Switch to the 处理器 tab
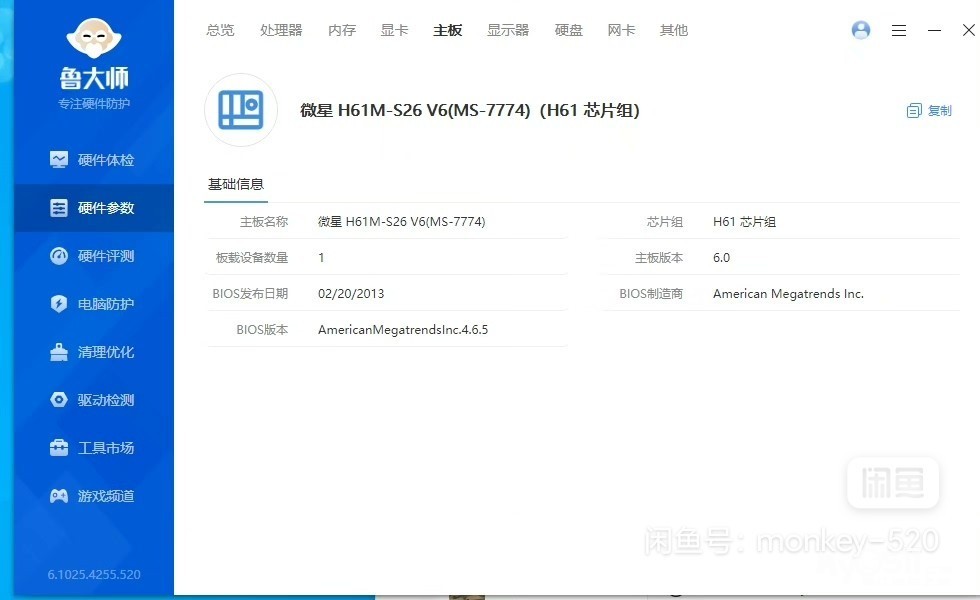The height and width of the screenshot is (600, 980). pyautogui.click(x=281, y=30)
